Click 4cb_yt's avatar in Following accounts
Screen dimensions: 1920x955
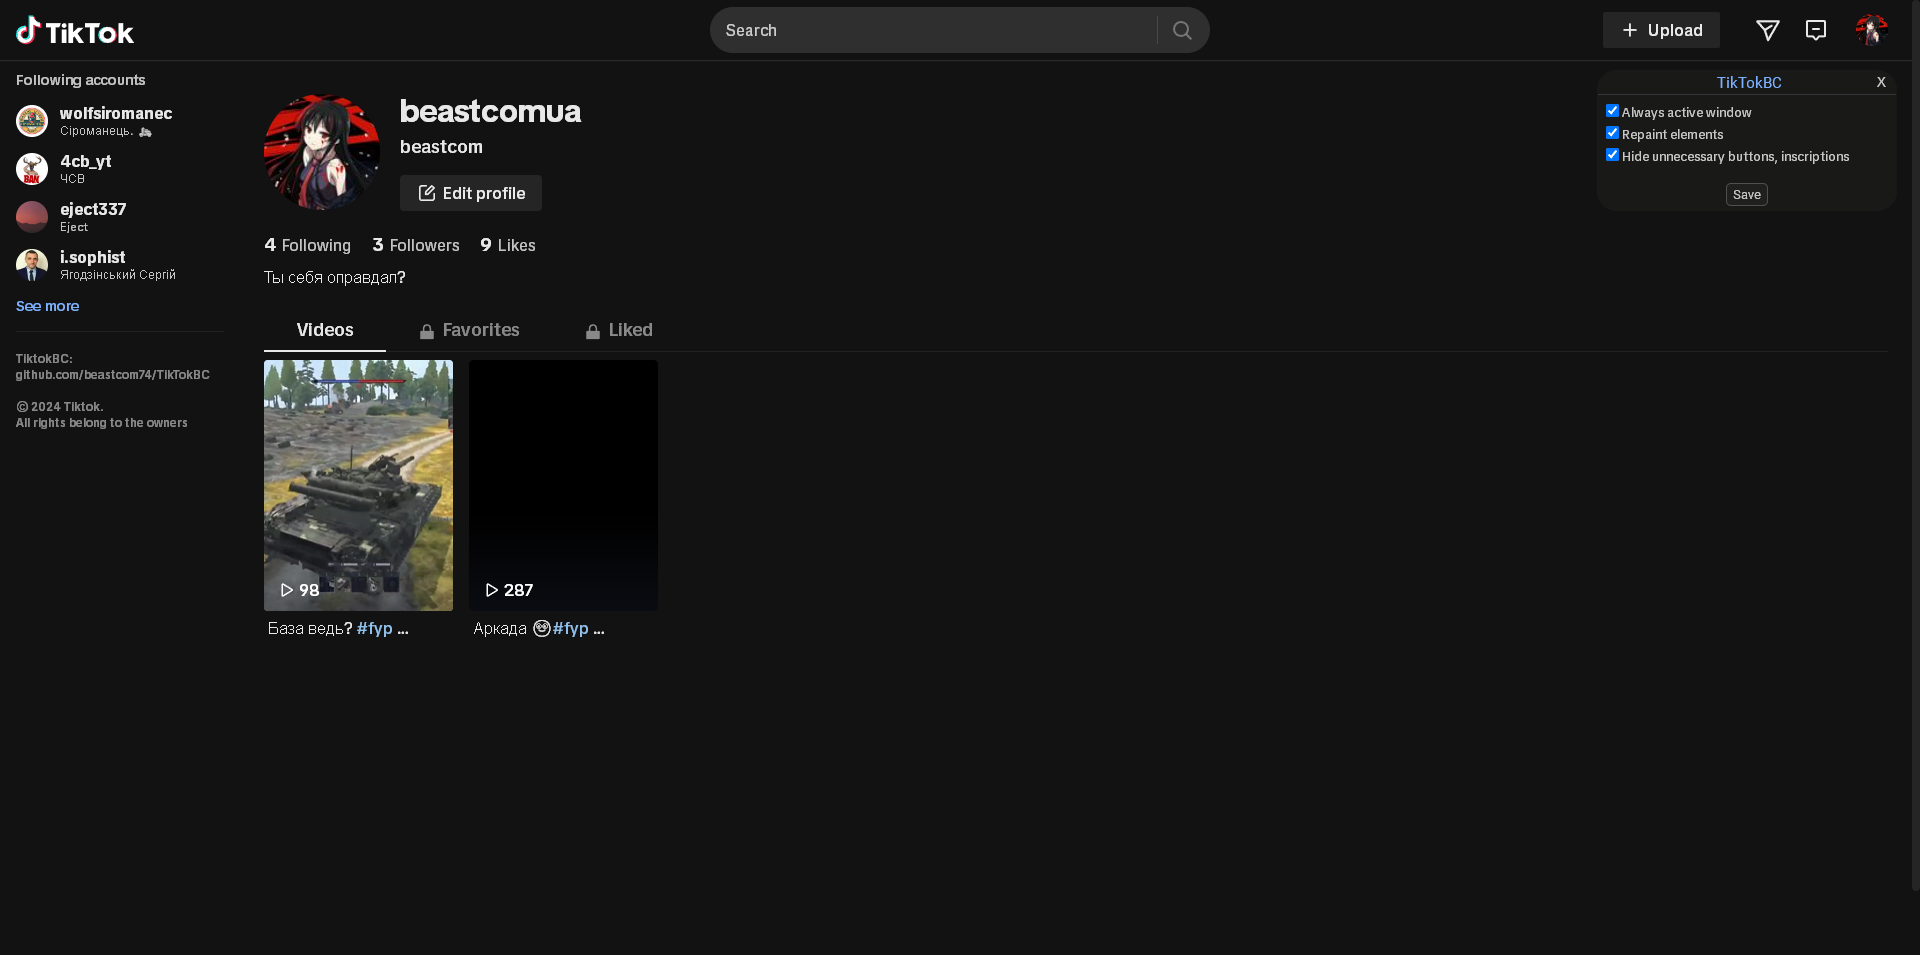pos(32,169)
